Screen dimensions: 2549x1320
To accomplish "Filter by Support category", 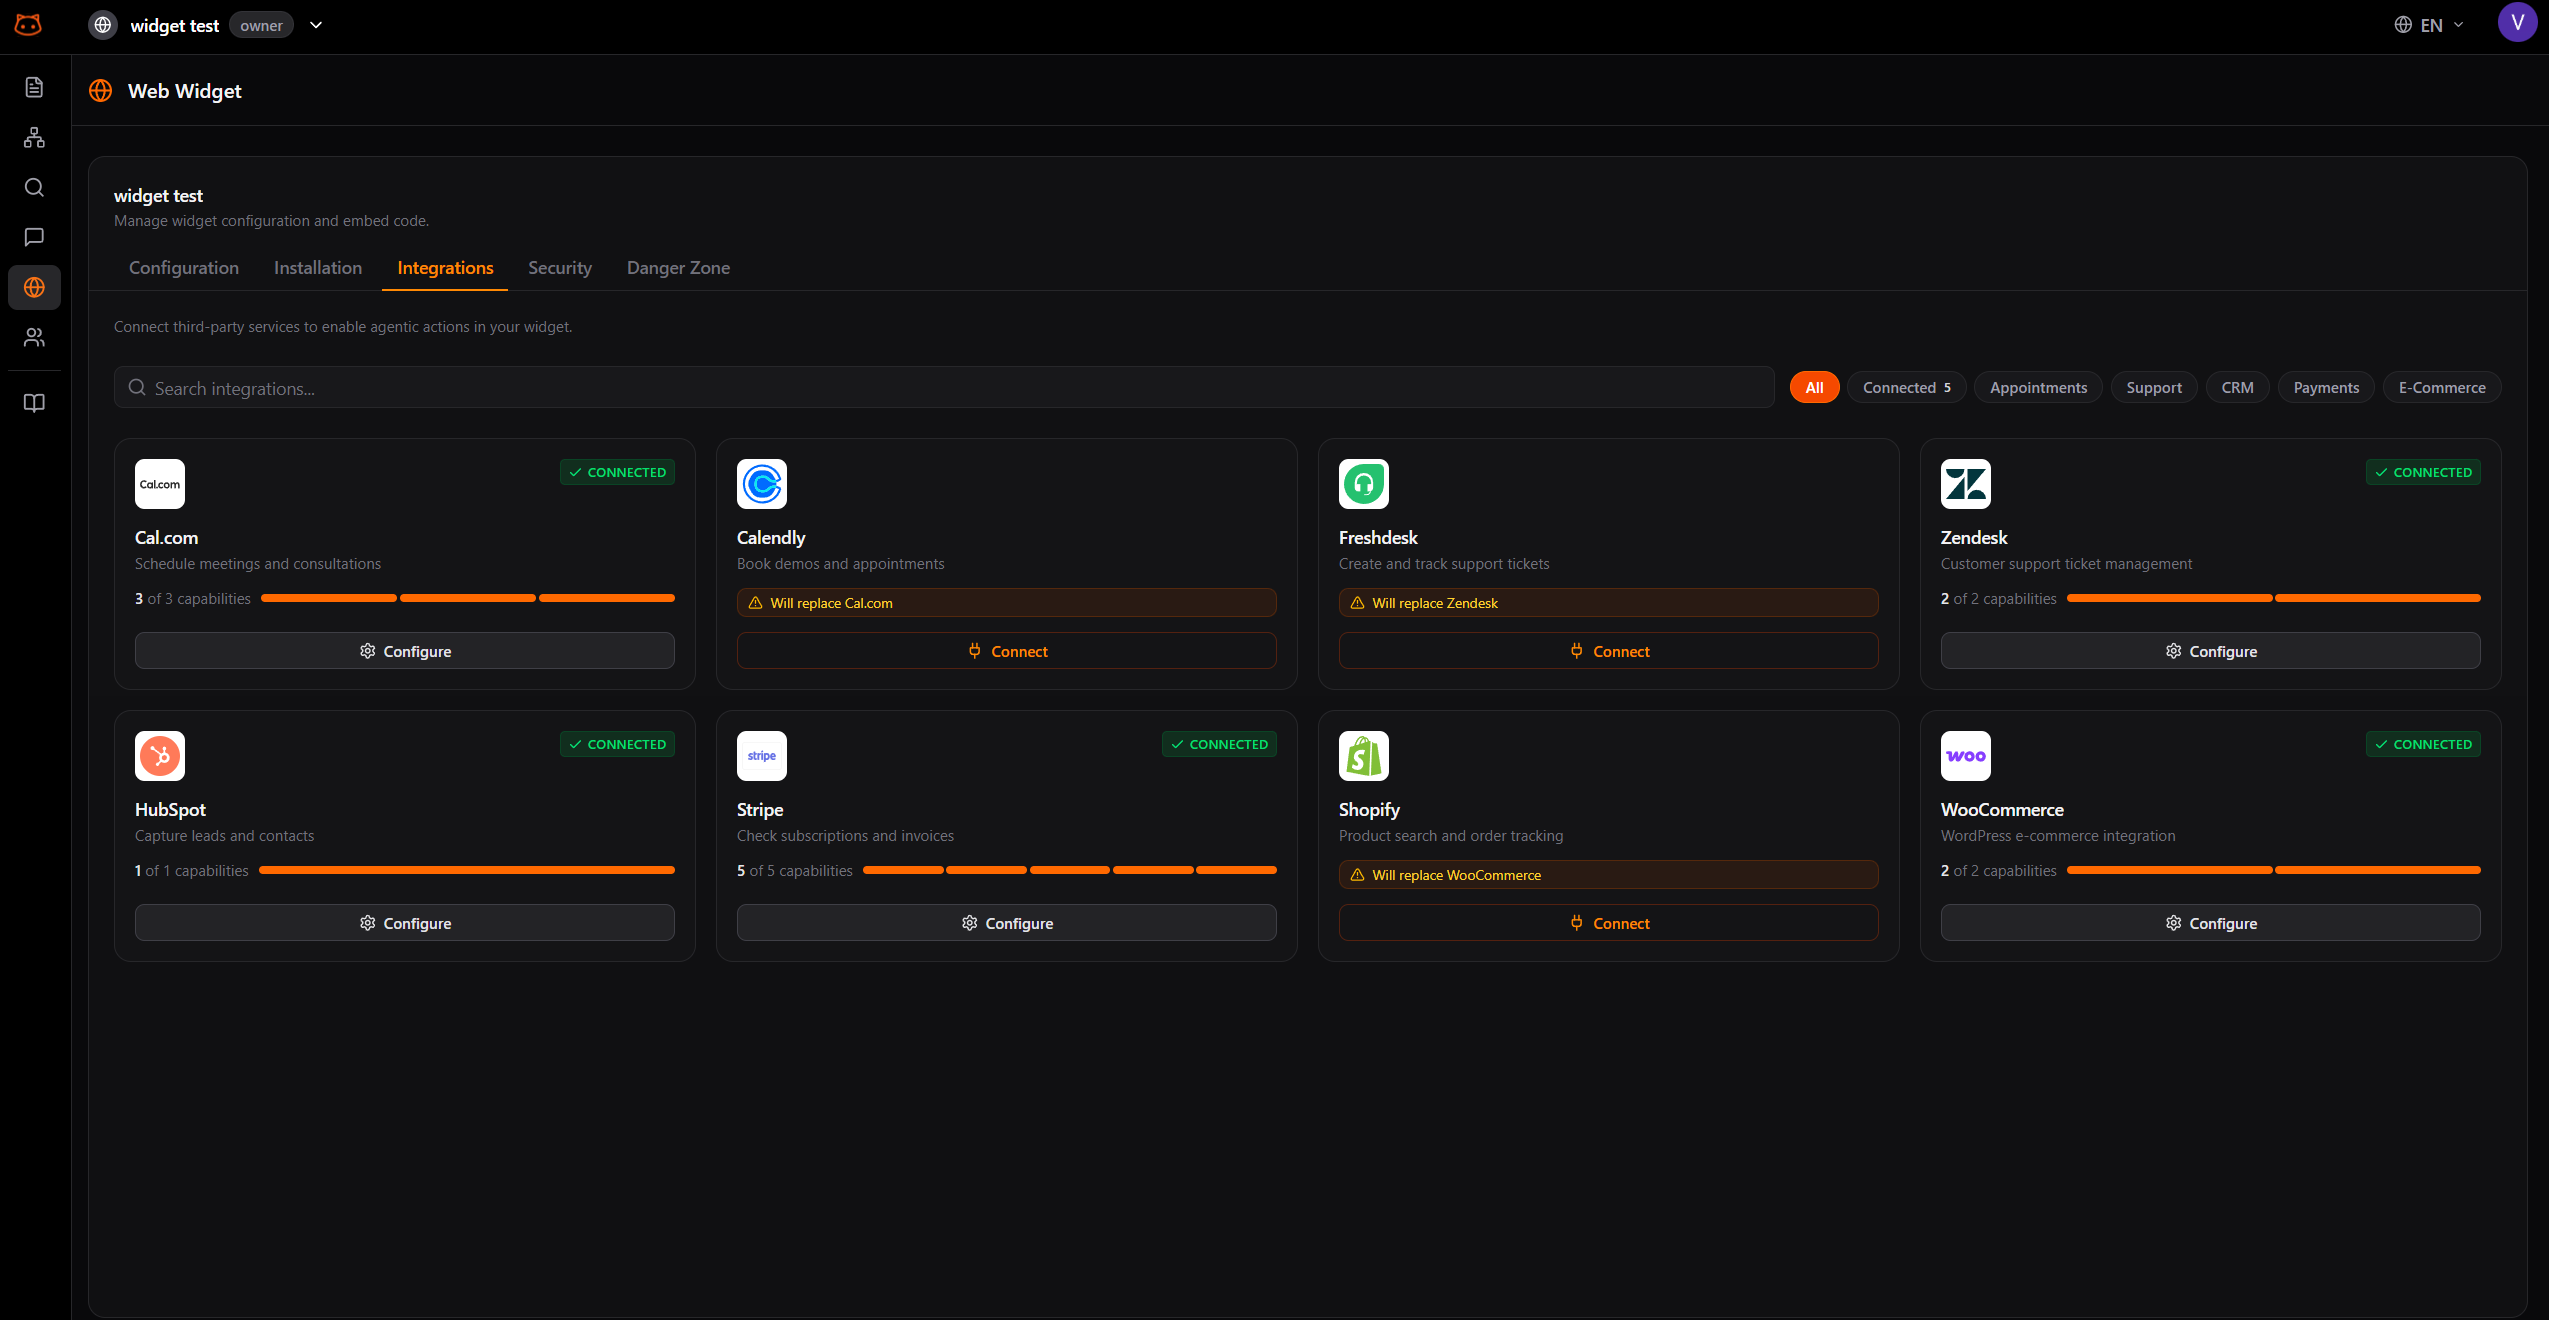I will pos(2154,387).
